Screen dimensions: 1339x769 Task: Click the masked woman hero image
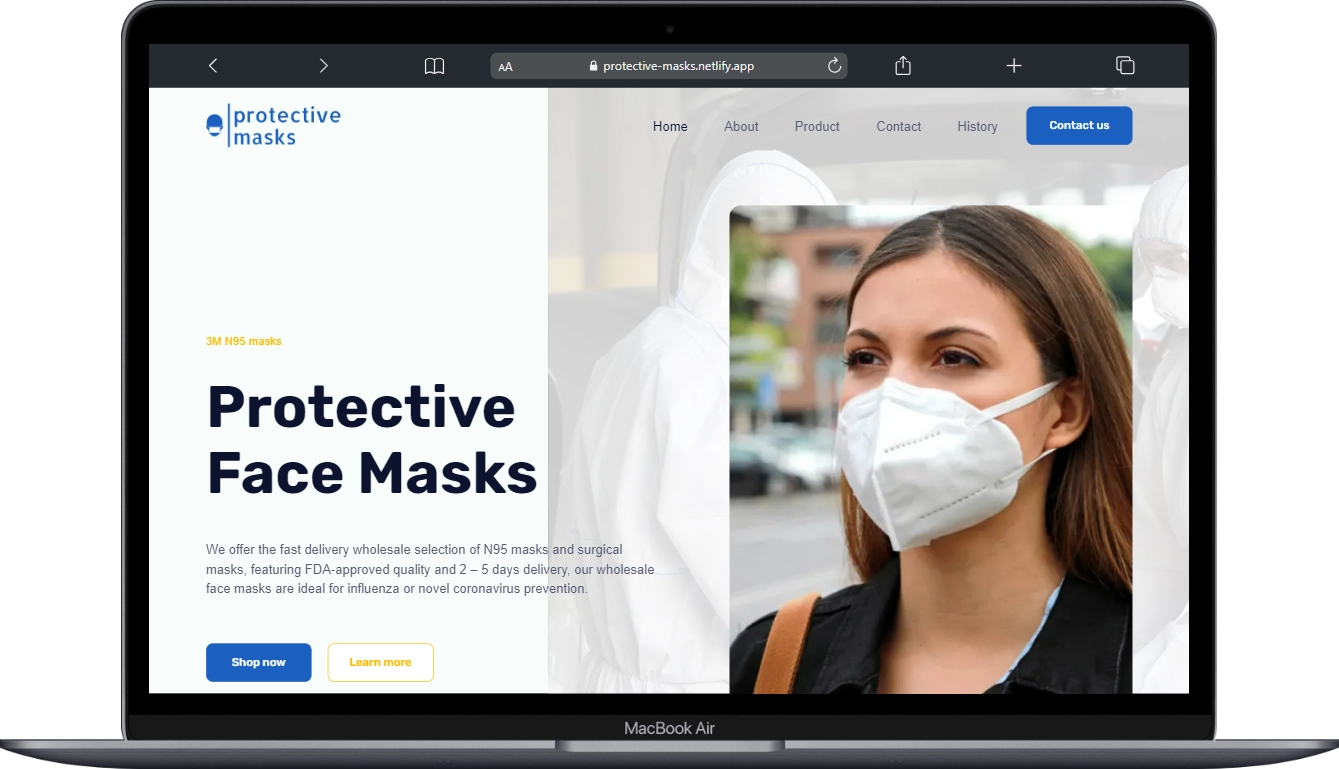(x=930, y=450)
